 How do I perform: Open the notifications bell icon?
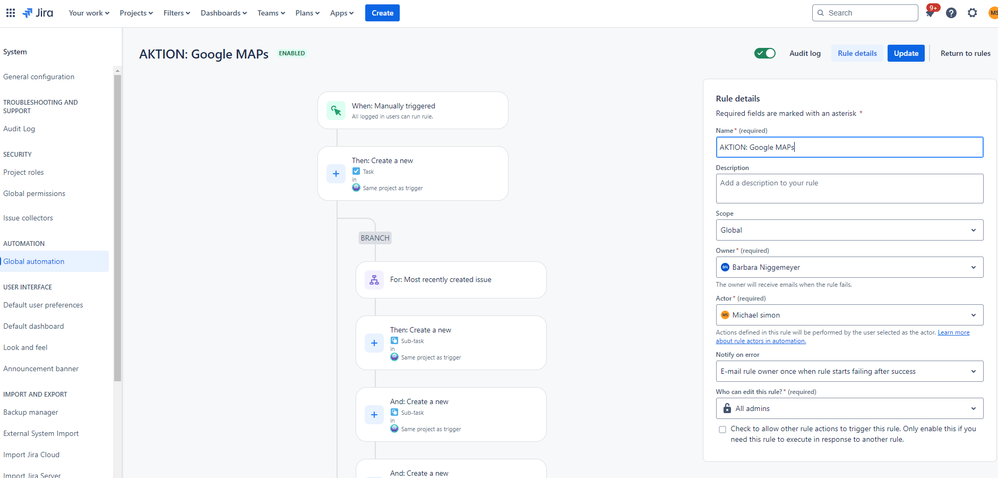(x=930, y=13)
